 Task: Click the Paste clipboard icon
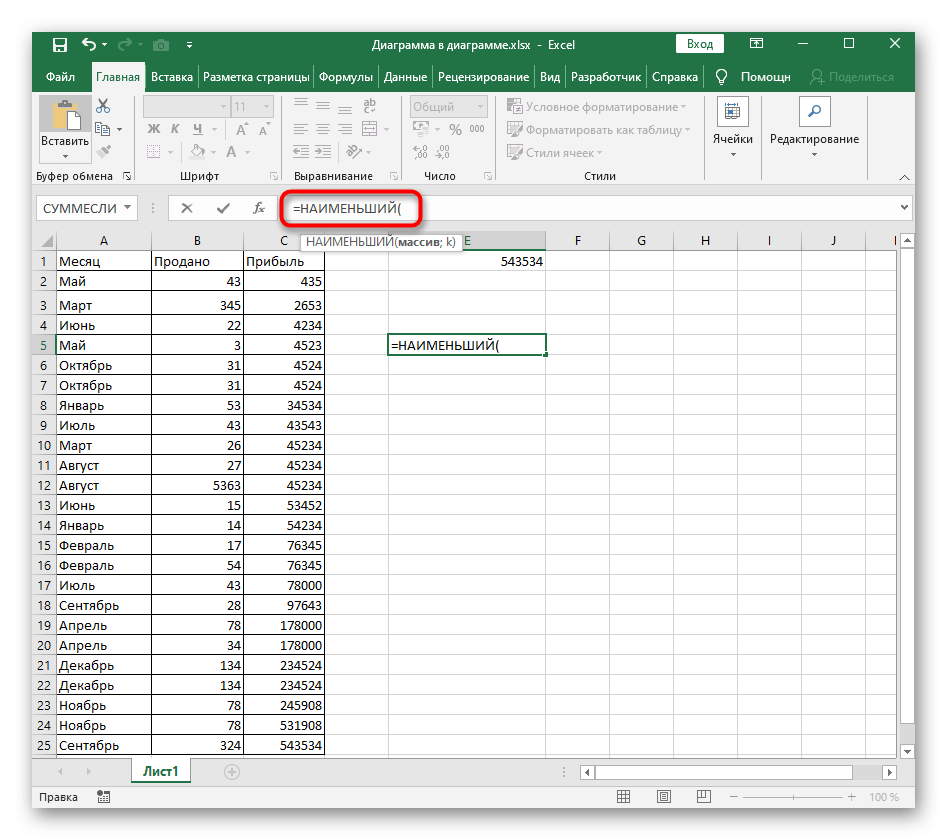65,117
